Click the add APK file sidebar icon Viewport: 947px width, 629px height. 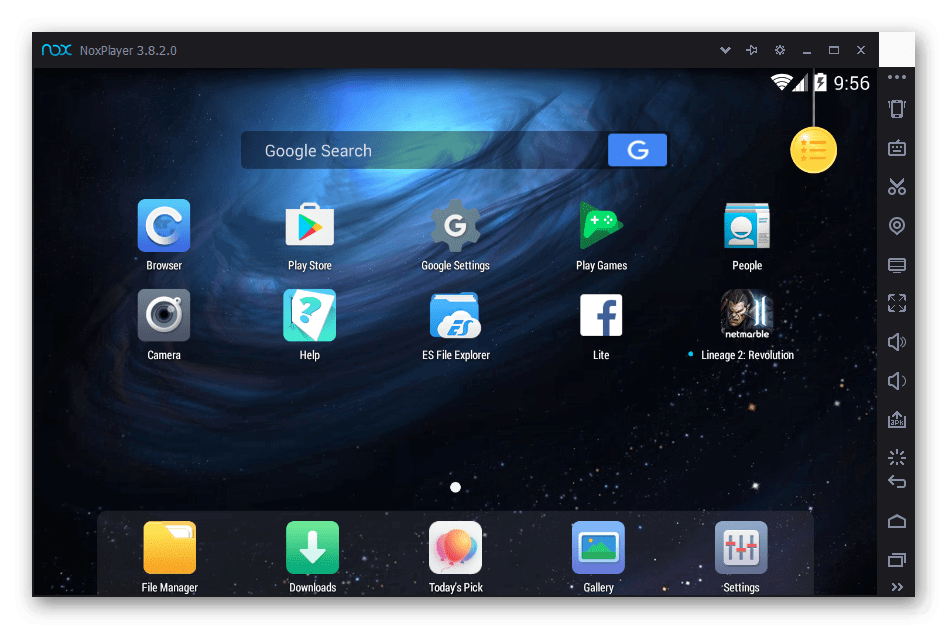click(896, 419)
